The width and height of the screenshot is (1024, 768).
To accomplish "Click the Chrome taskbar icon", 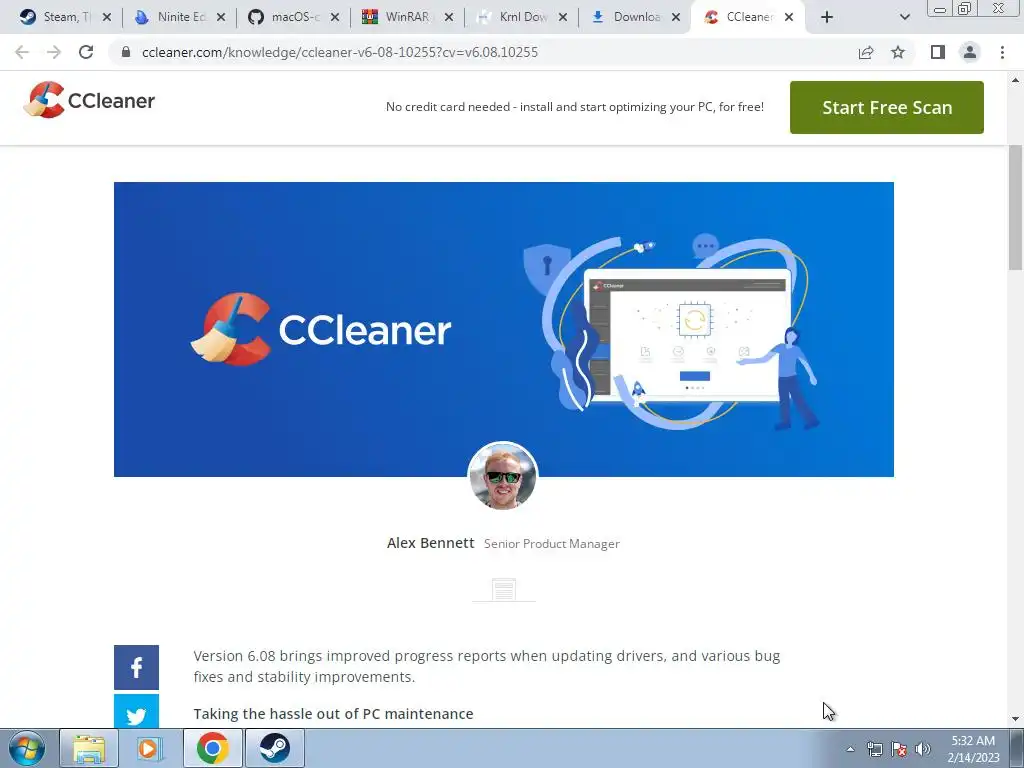I will [212, 748].
